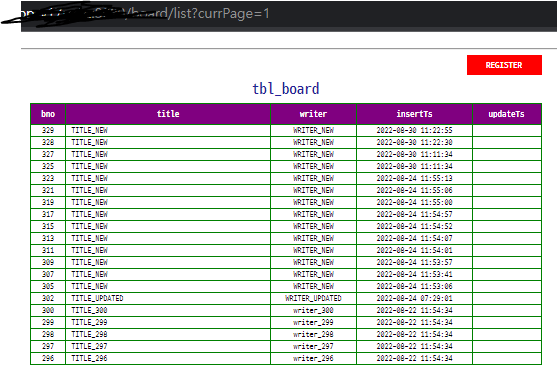The image size is (557, 366).
Task: Select the insertTs column header
Action: tap(415, 114)
